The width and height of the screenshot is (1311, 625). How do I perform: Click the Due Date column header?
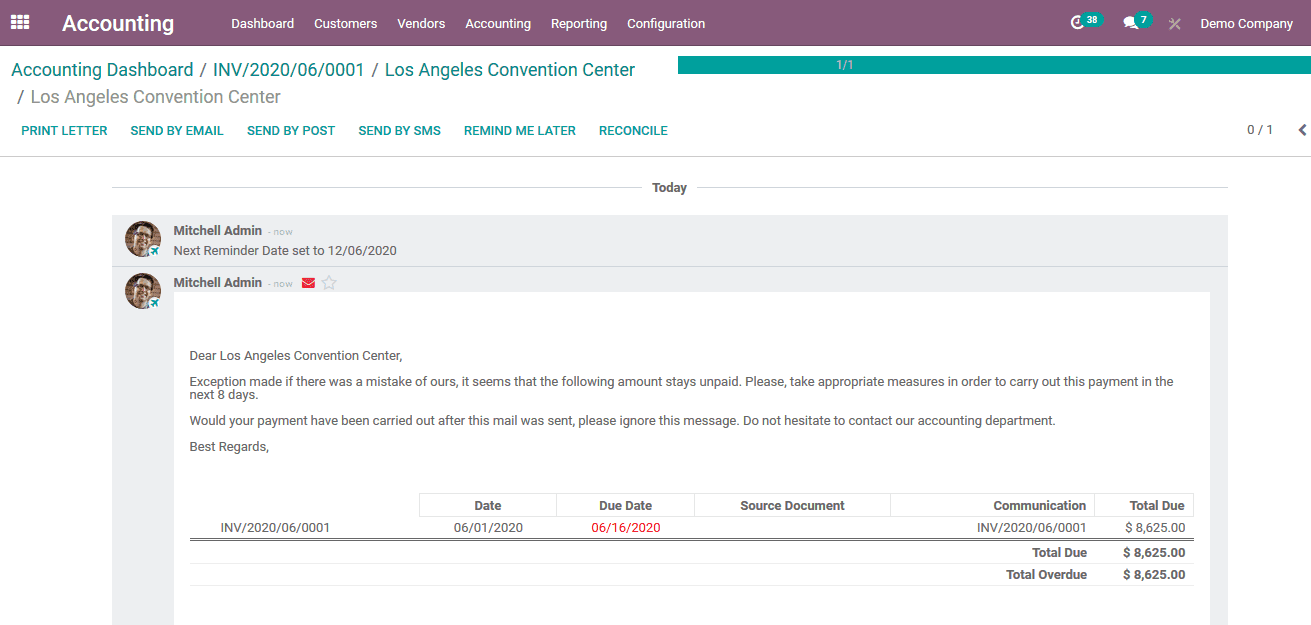tap(625, 505)
